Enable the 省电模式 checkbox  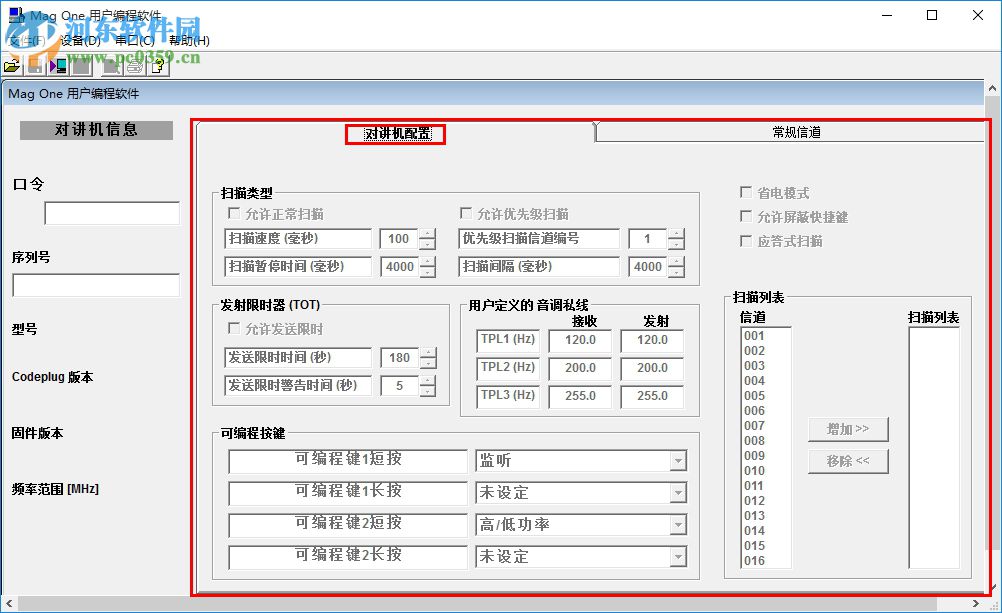click(746, 192)
